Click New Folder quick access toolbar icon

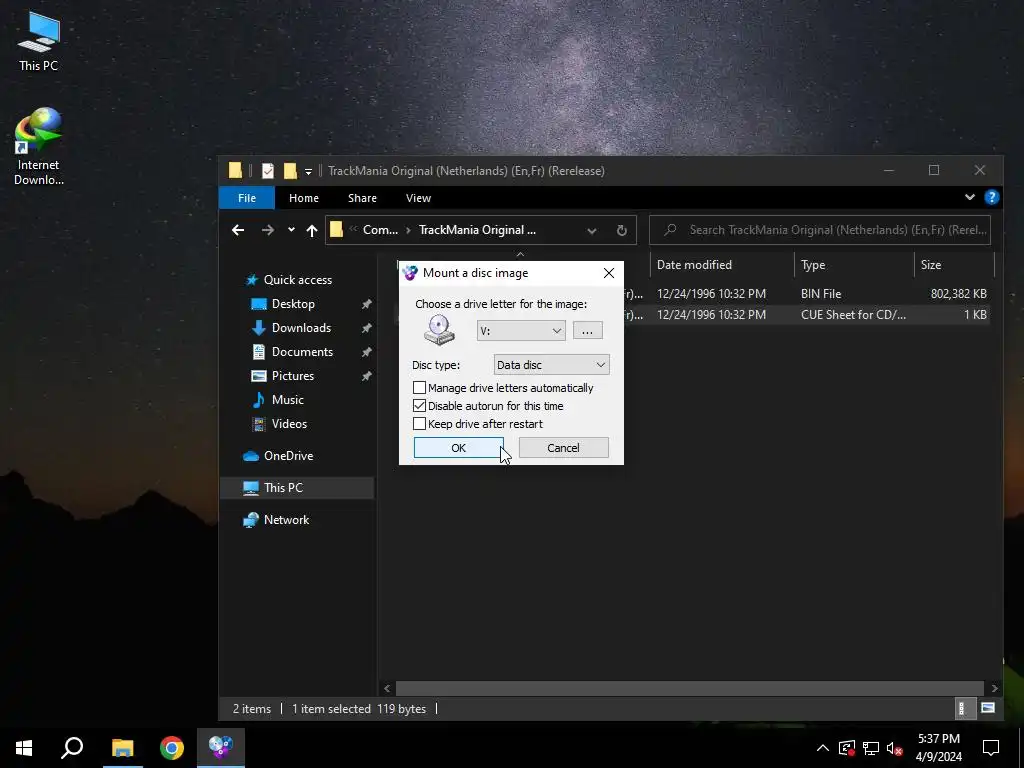click(x=290, y=171)
